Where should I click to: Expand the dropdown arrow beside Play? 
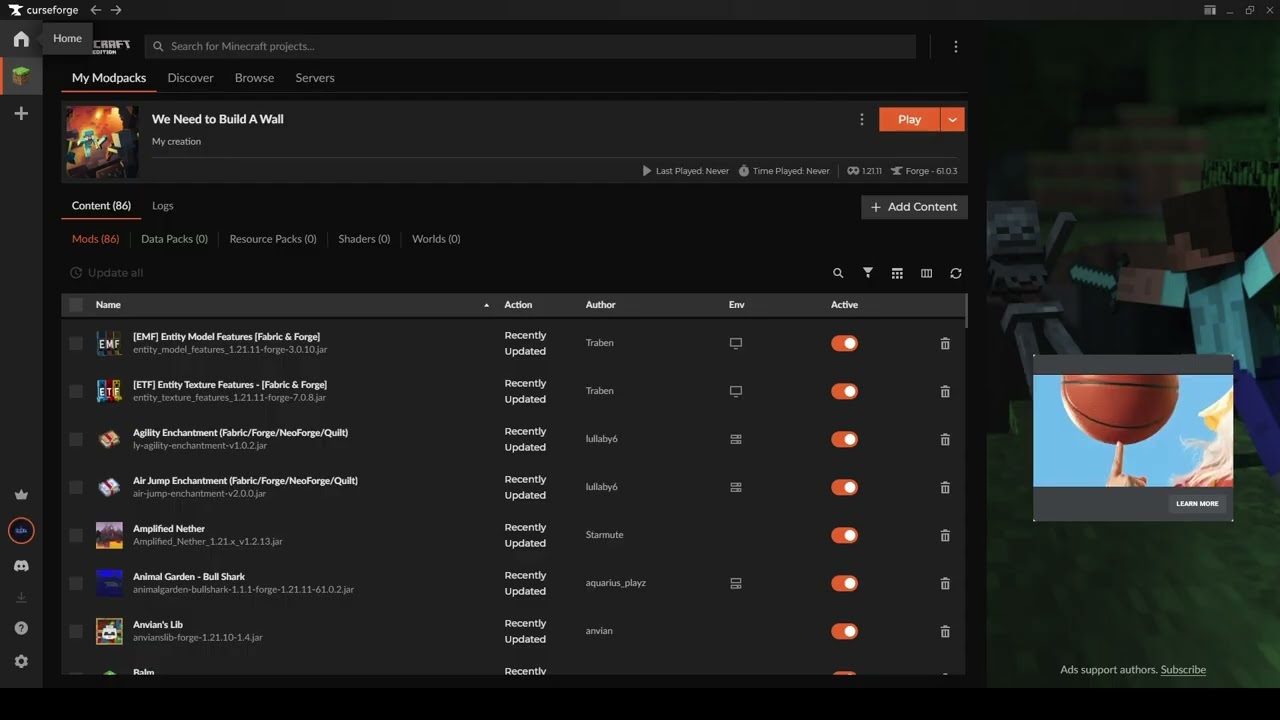coord(953,119)
